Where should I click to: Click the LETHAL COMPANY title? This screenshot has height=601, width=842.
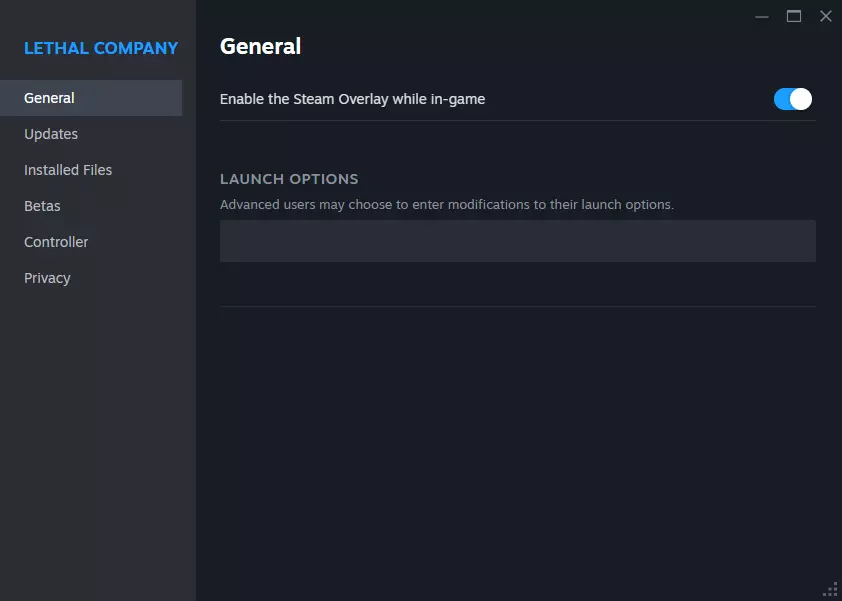(101, 48)
